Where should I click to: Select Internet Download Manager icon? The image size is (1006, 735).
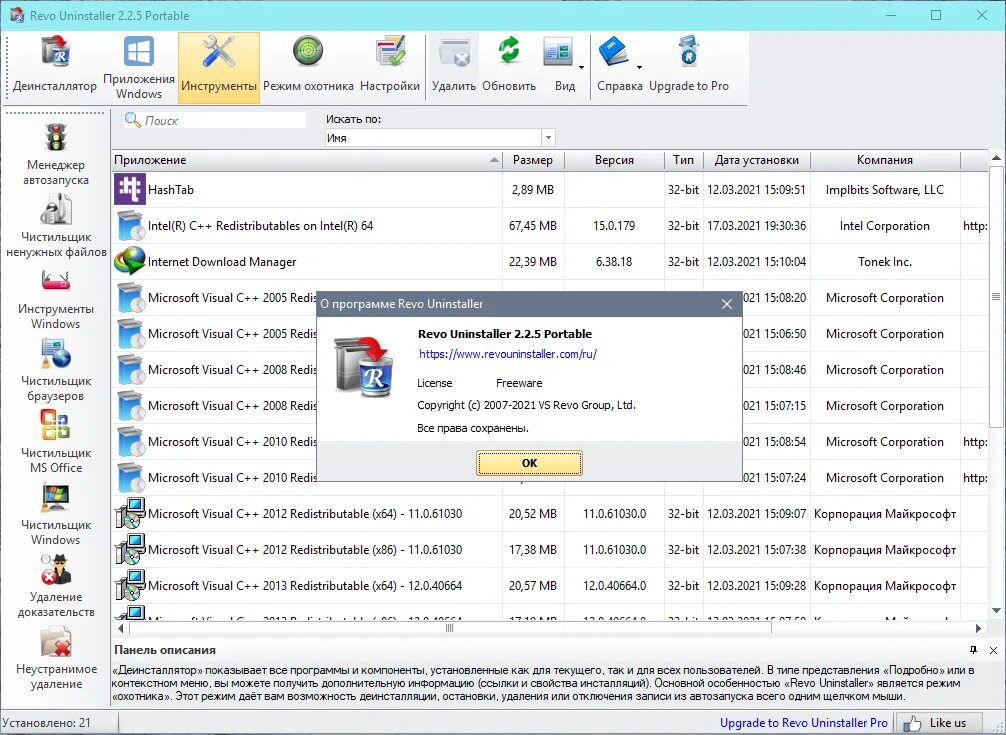130,261
